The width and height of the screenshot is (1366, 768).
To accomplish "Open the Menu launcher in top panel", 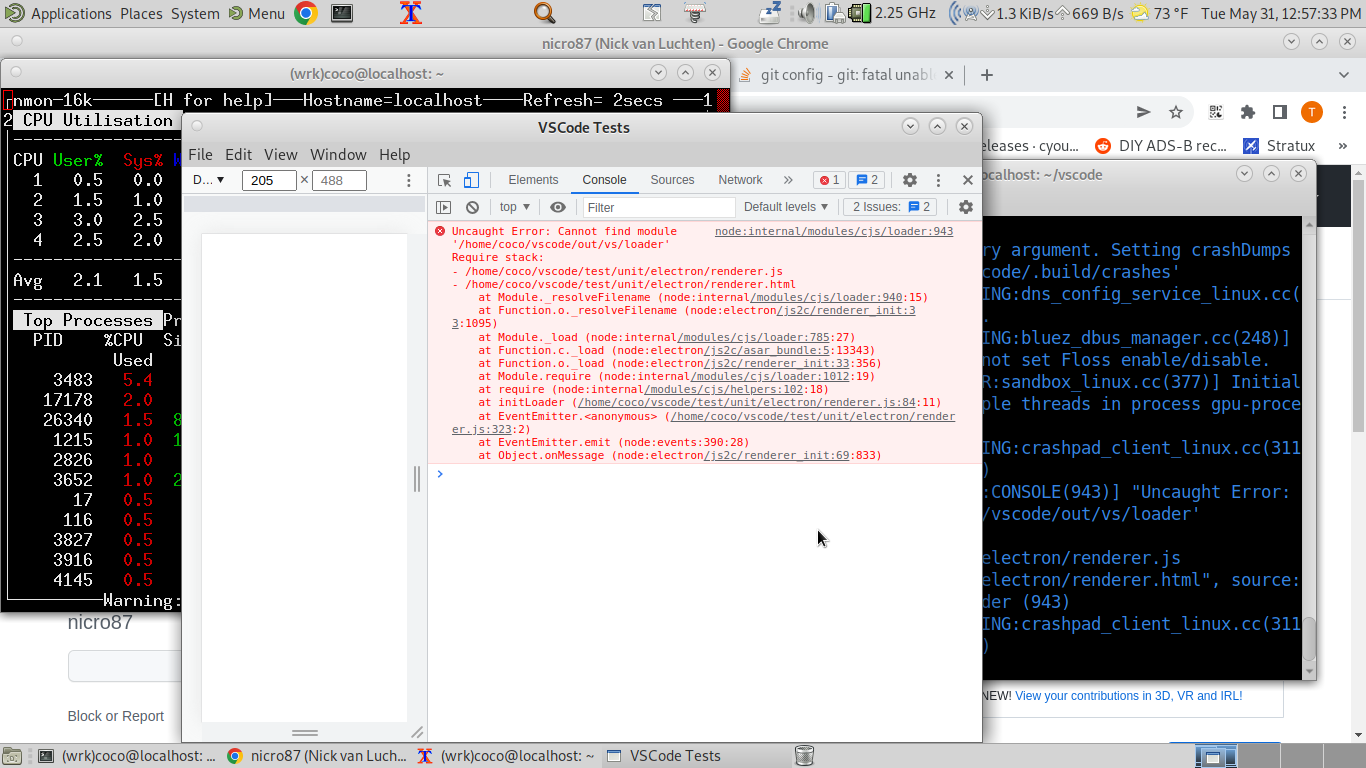I will pyautogui.click(x=257, y=13).
